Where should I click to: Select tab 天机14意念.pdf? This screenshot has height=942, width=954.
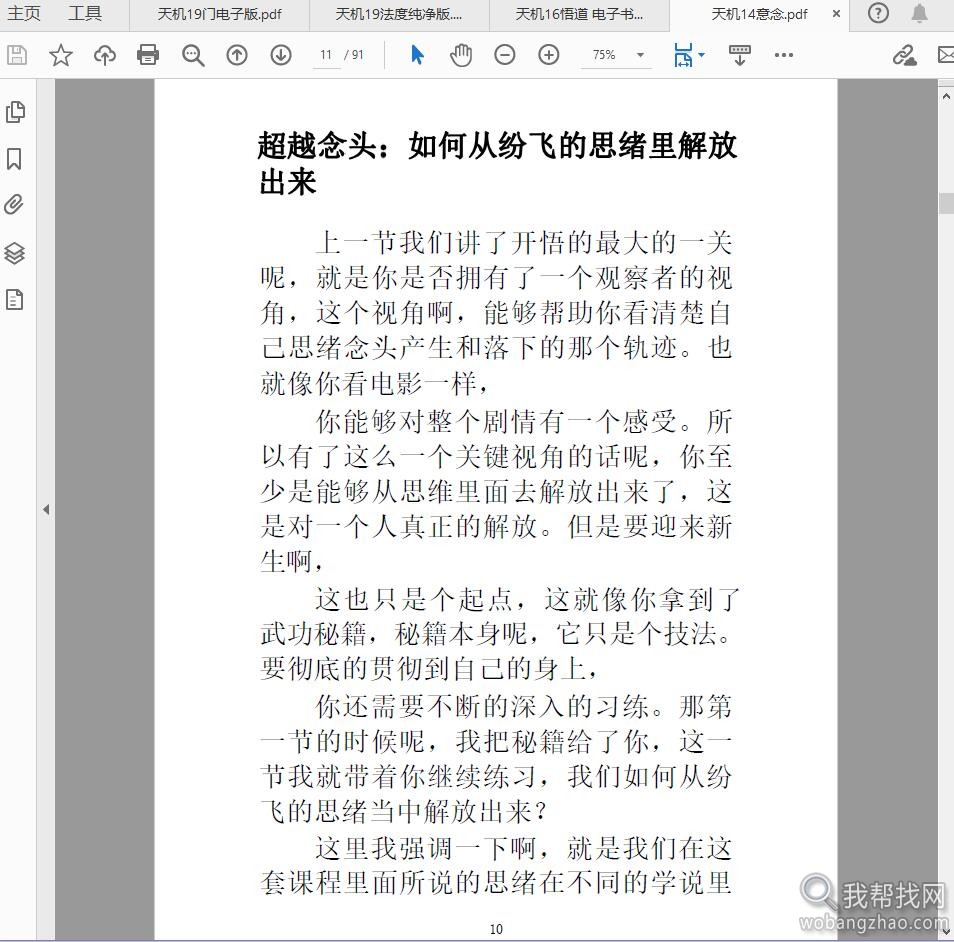pos(760,14)
